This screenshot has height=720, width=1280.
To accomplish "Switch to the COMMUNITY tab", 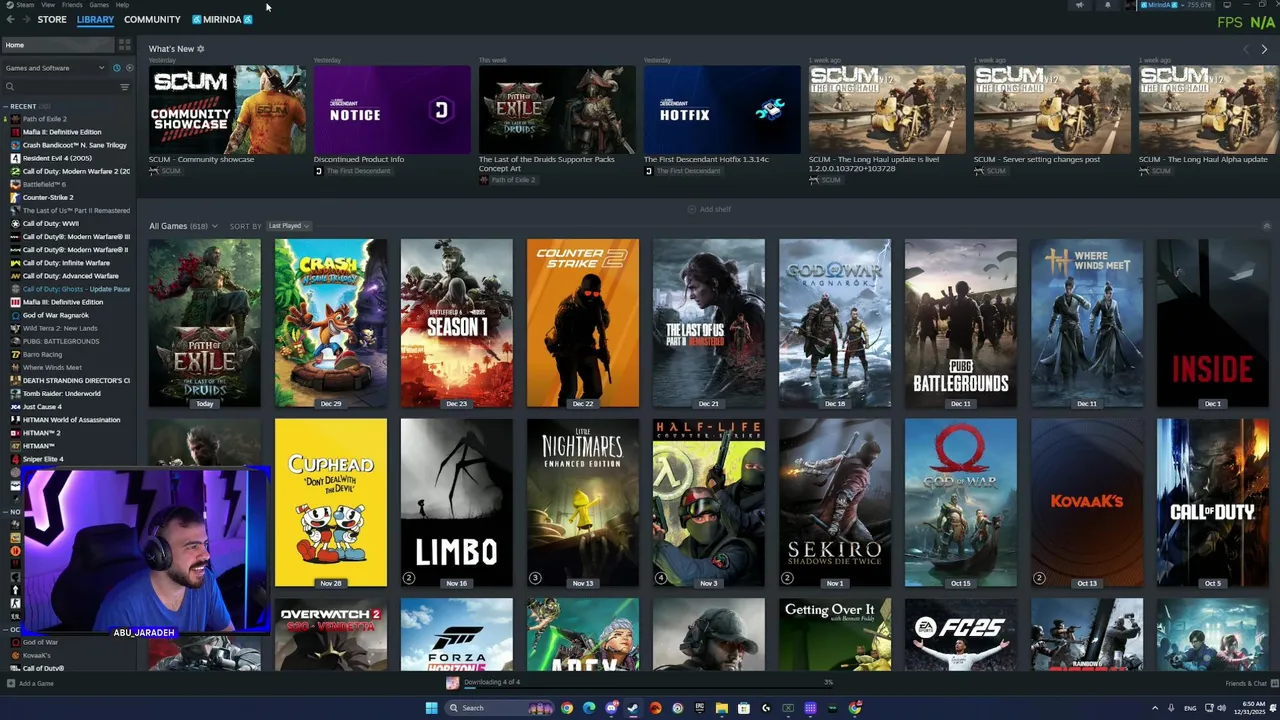I will coord(152,20).
